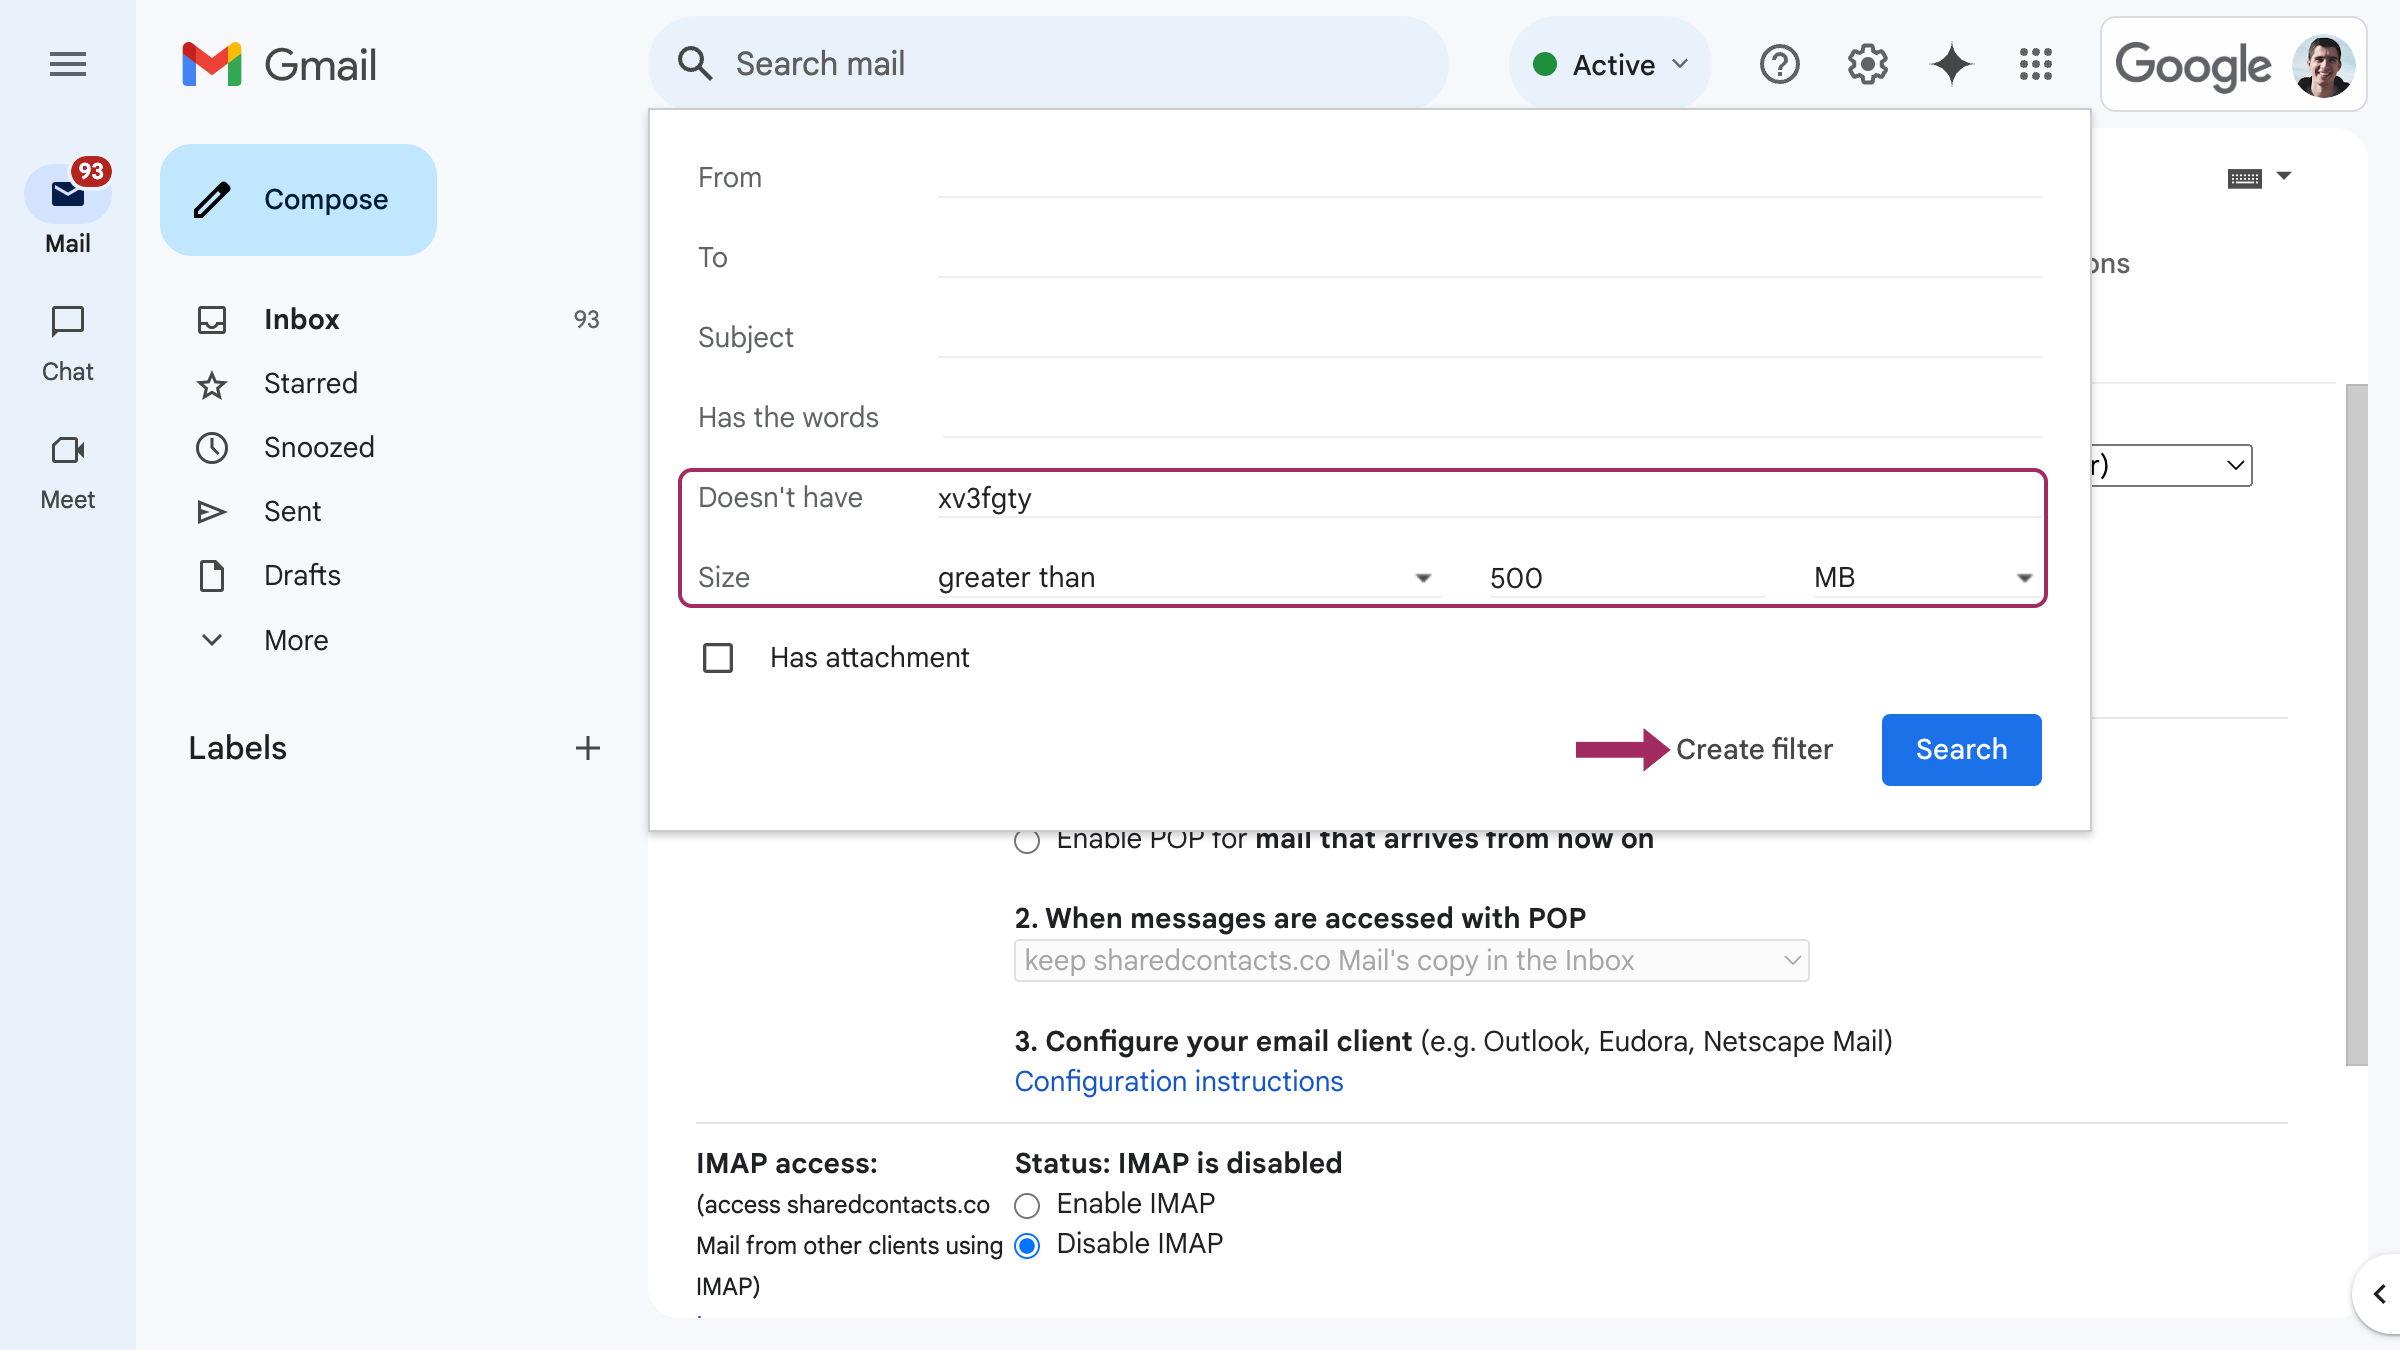Open the Google apps grid icon
Image resolution: width=2400 pixels, height=1350 pixels.
[x=2035, y=65]
